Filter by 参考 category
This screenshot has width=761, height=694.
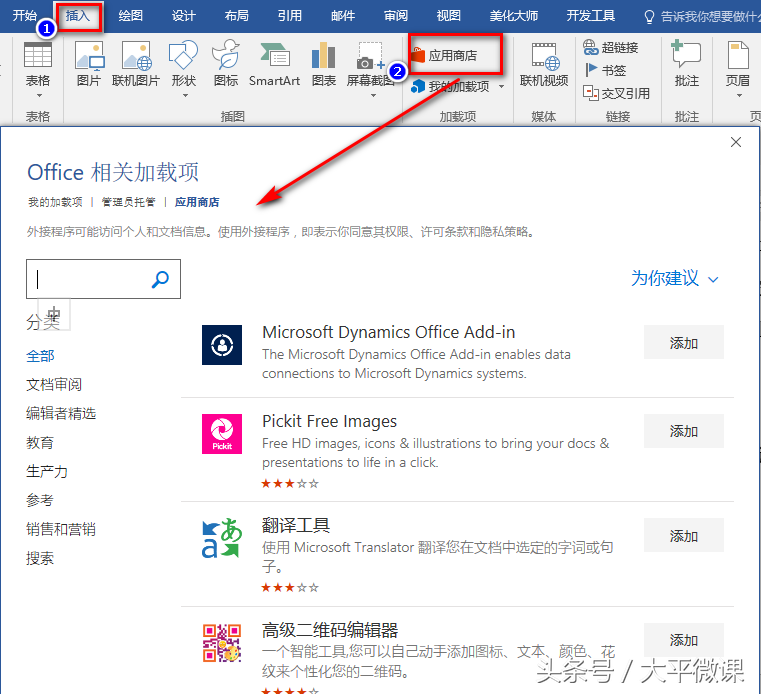[x=40, y=500]
